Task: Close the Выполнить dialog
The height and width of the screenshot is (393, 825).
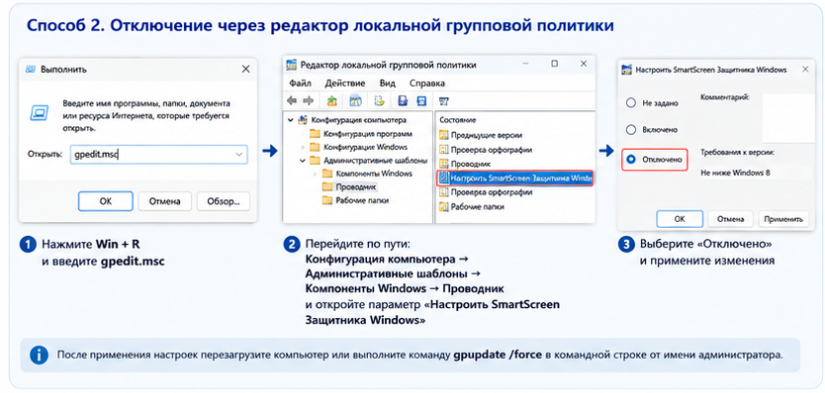Action: [x=245, y=69]
